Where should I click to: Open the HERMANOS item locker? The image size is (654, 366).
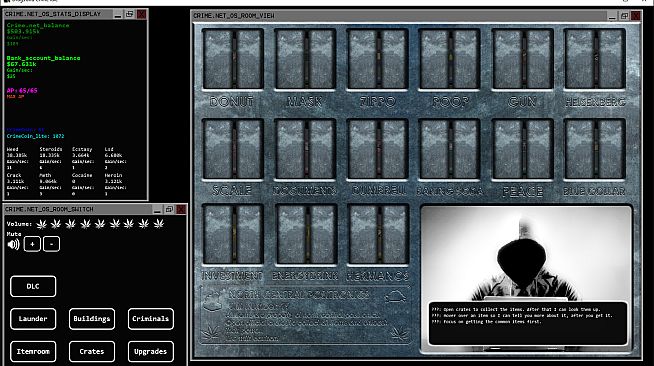377,234
